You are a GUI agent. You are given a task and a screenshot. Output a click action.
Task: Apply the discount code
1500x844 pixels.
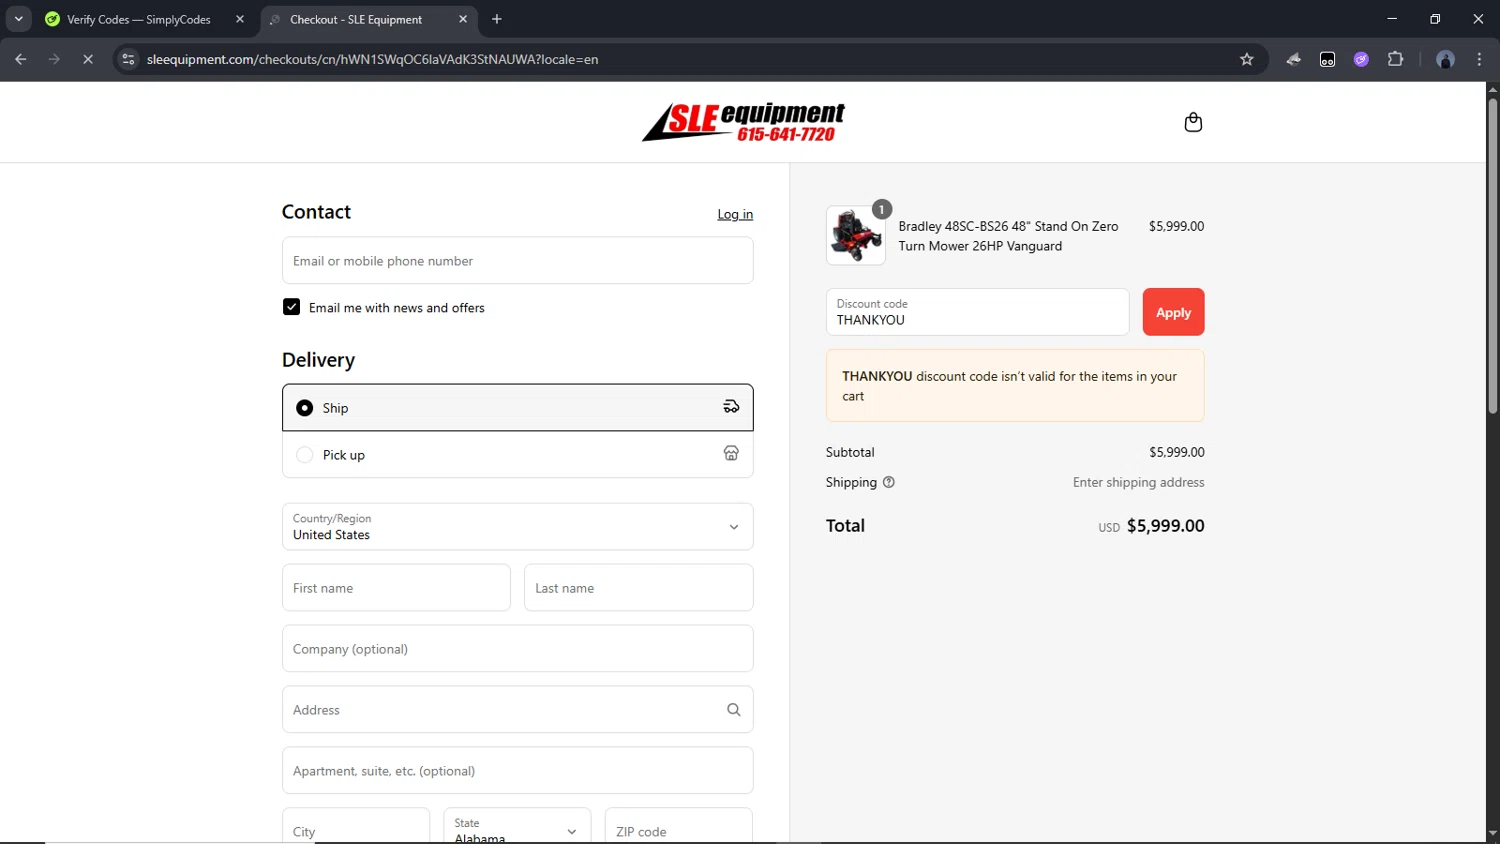(x=1173, y=312)
